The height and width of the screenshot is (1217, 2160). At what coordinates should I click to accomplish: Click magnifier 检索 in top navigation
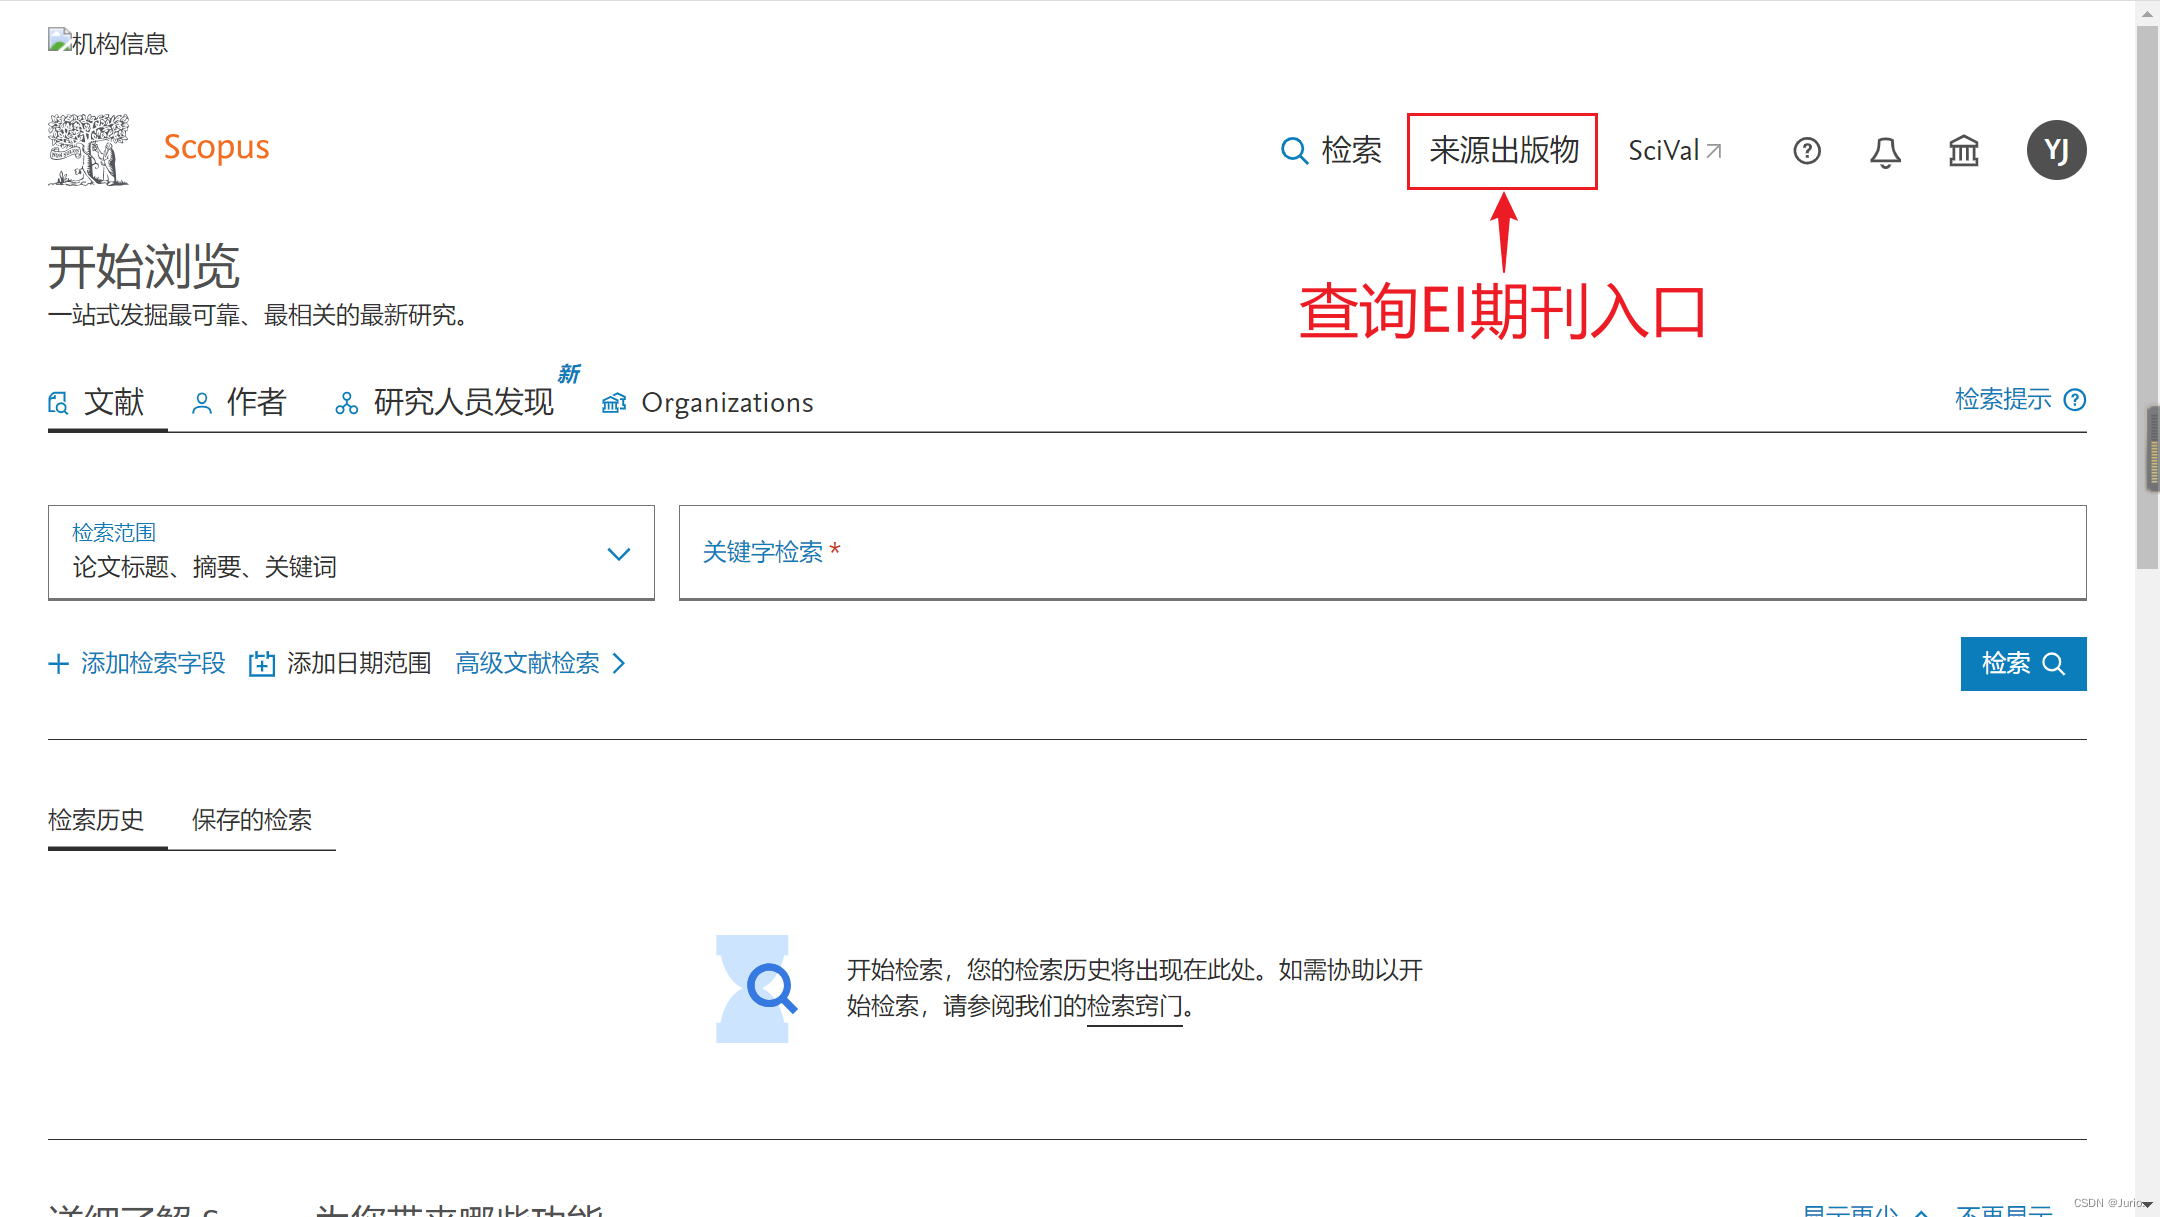pos(1331,151)
